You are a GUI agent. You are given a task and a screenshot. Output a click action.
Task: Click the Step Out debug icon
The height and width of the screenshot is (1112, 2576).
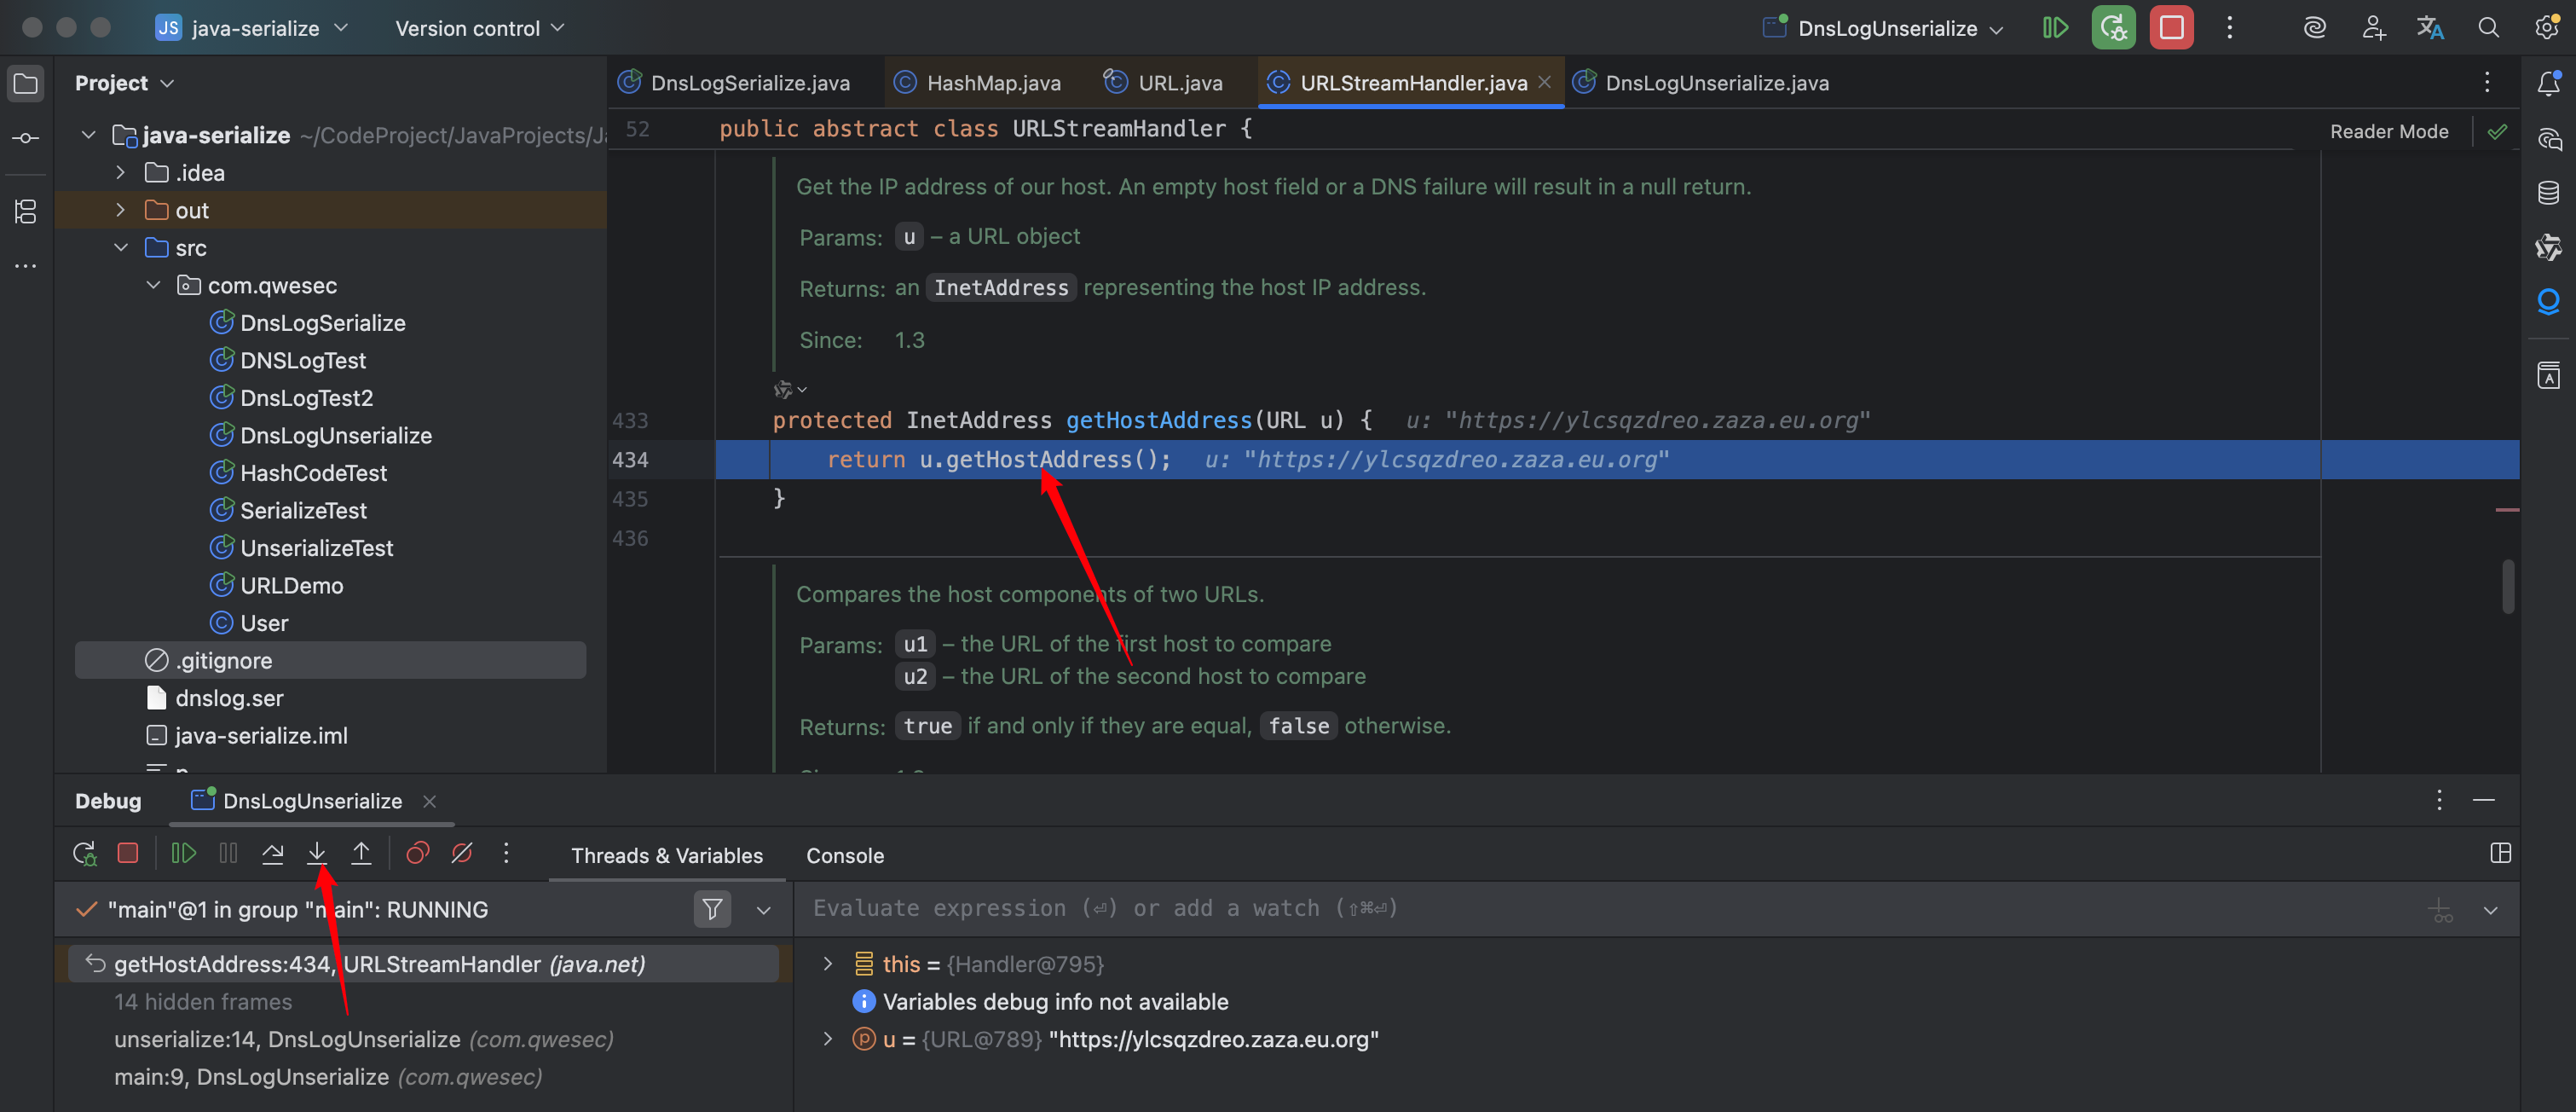[x=361, y=853]
